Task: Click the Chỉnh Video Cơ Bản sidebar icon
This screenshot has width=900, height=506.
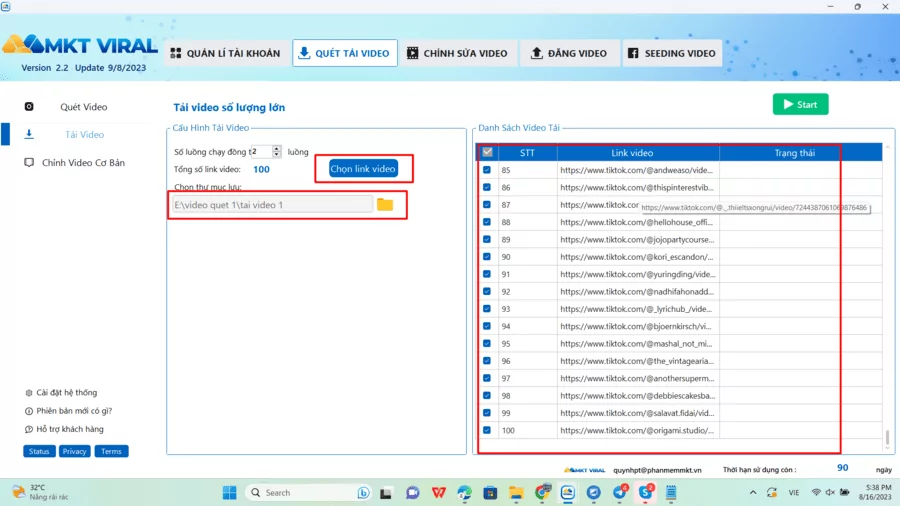Action: click(29, 162)
